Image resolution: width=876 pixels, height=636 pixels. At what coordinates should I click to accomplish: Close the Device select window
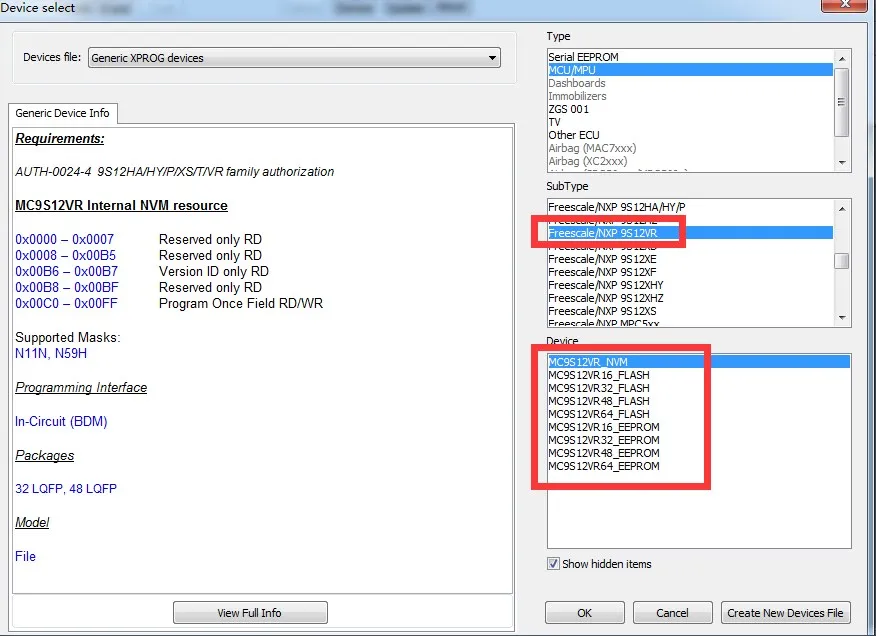(844, 4)
